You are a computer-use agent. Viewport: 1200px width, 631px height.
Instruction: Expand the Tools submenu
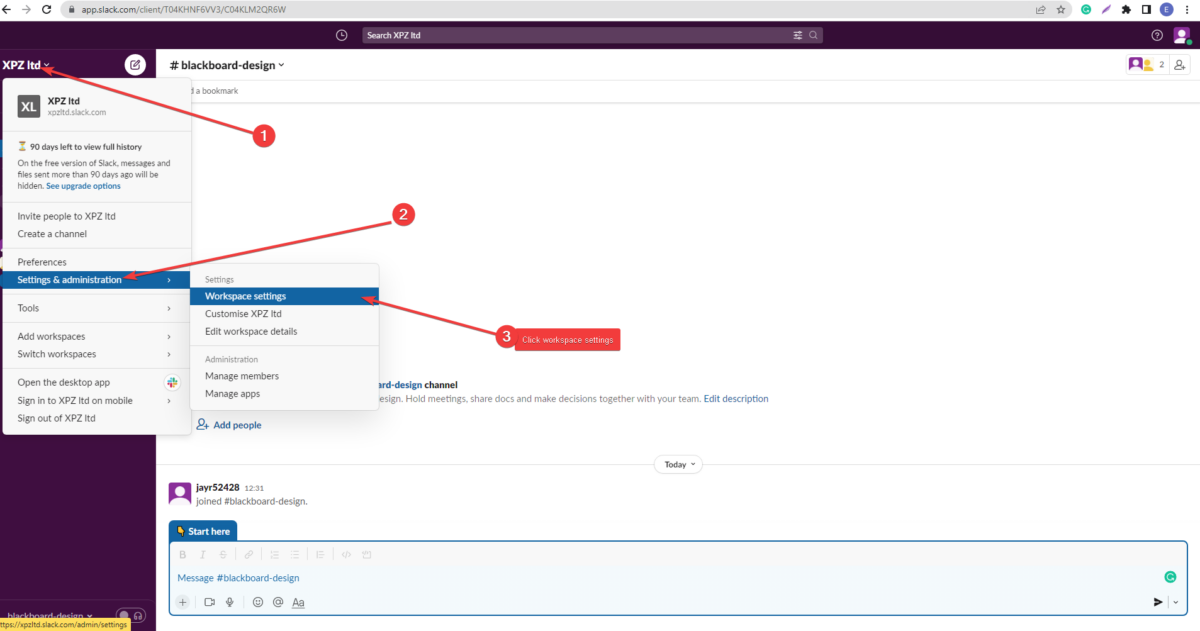click(x=93, y=308)
